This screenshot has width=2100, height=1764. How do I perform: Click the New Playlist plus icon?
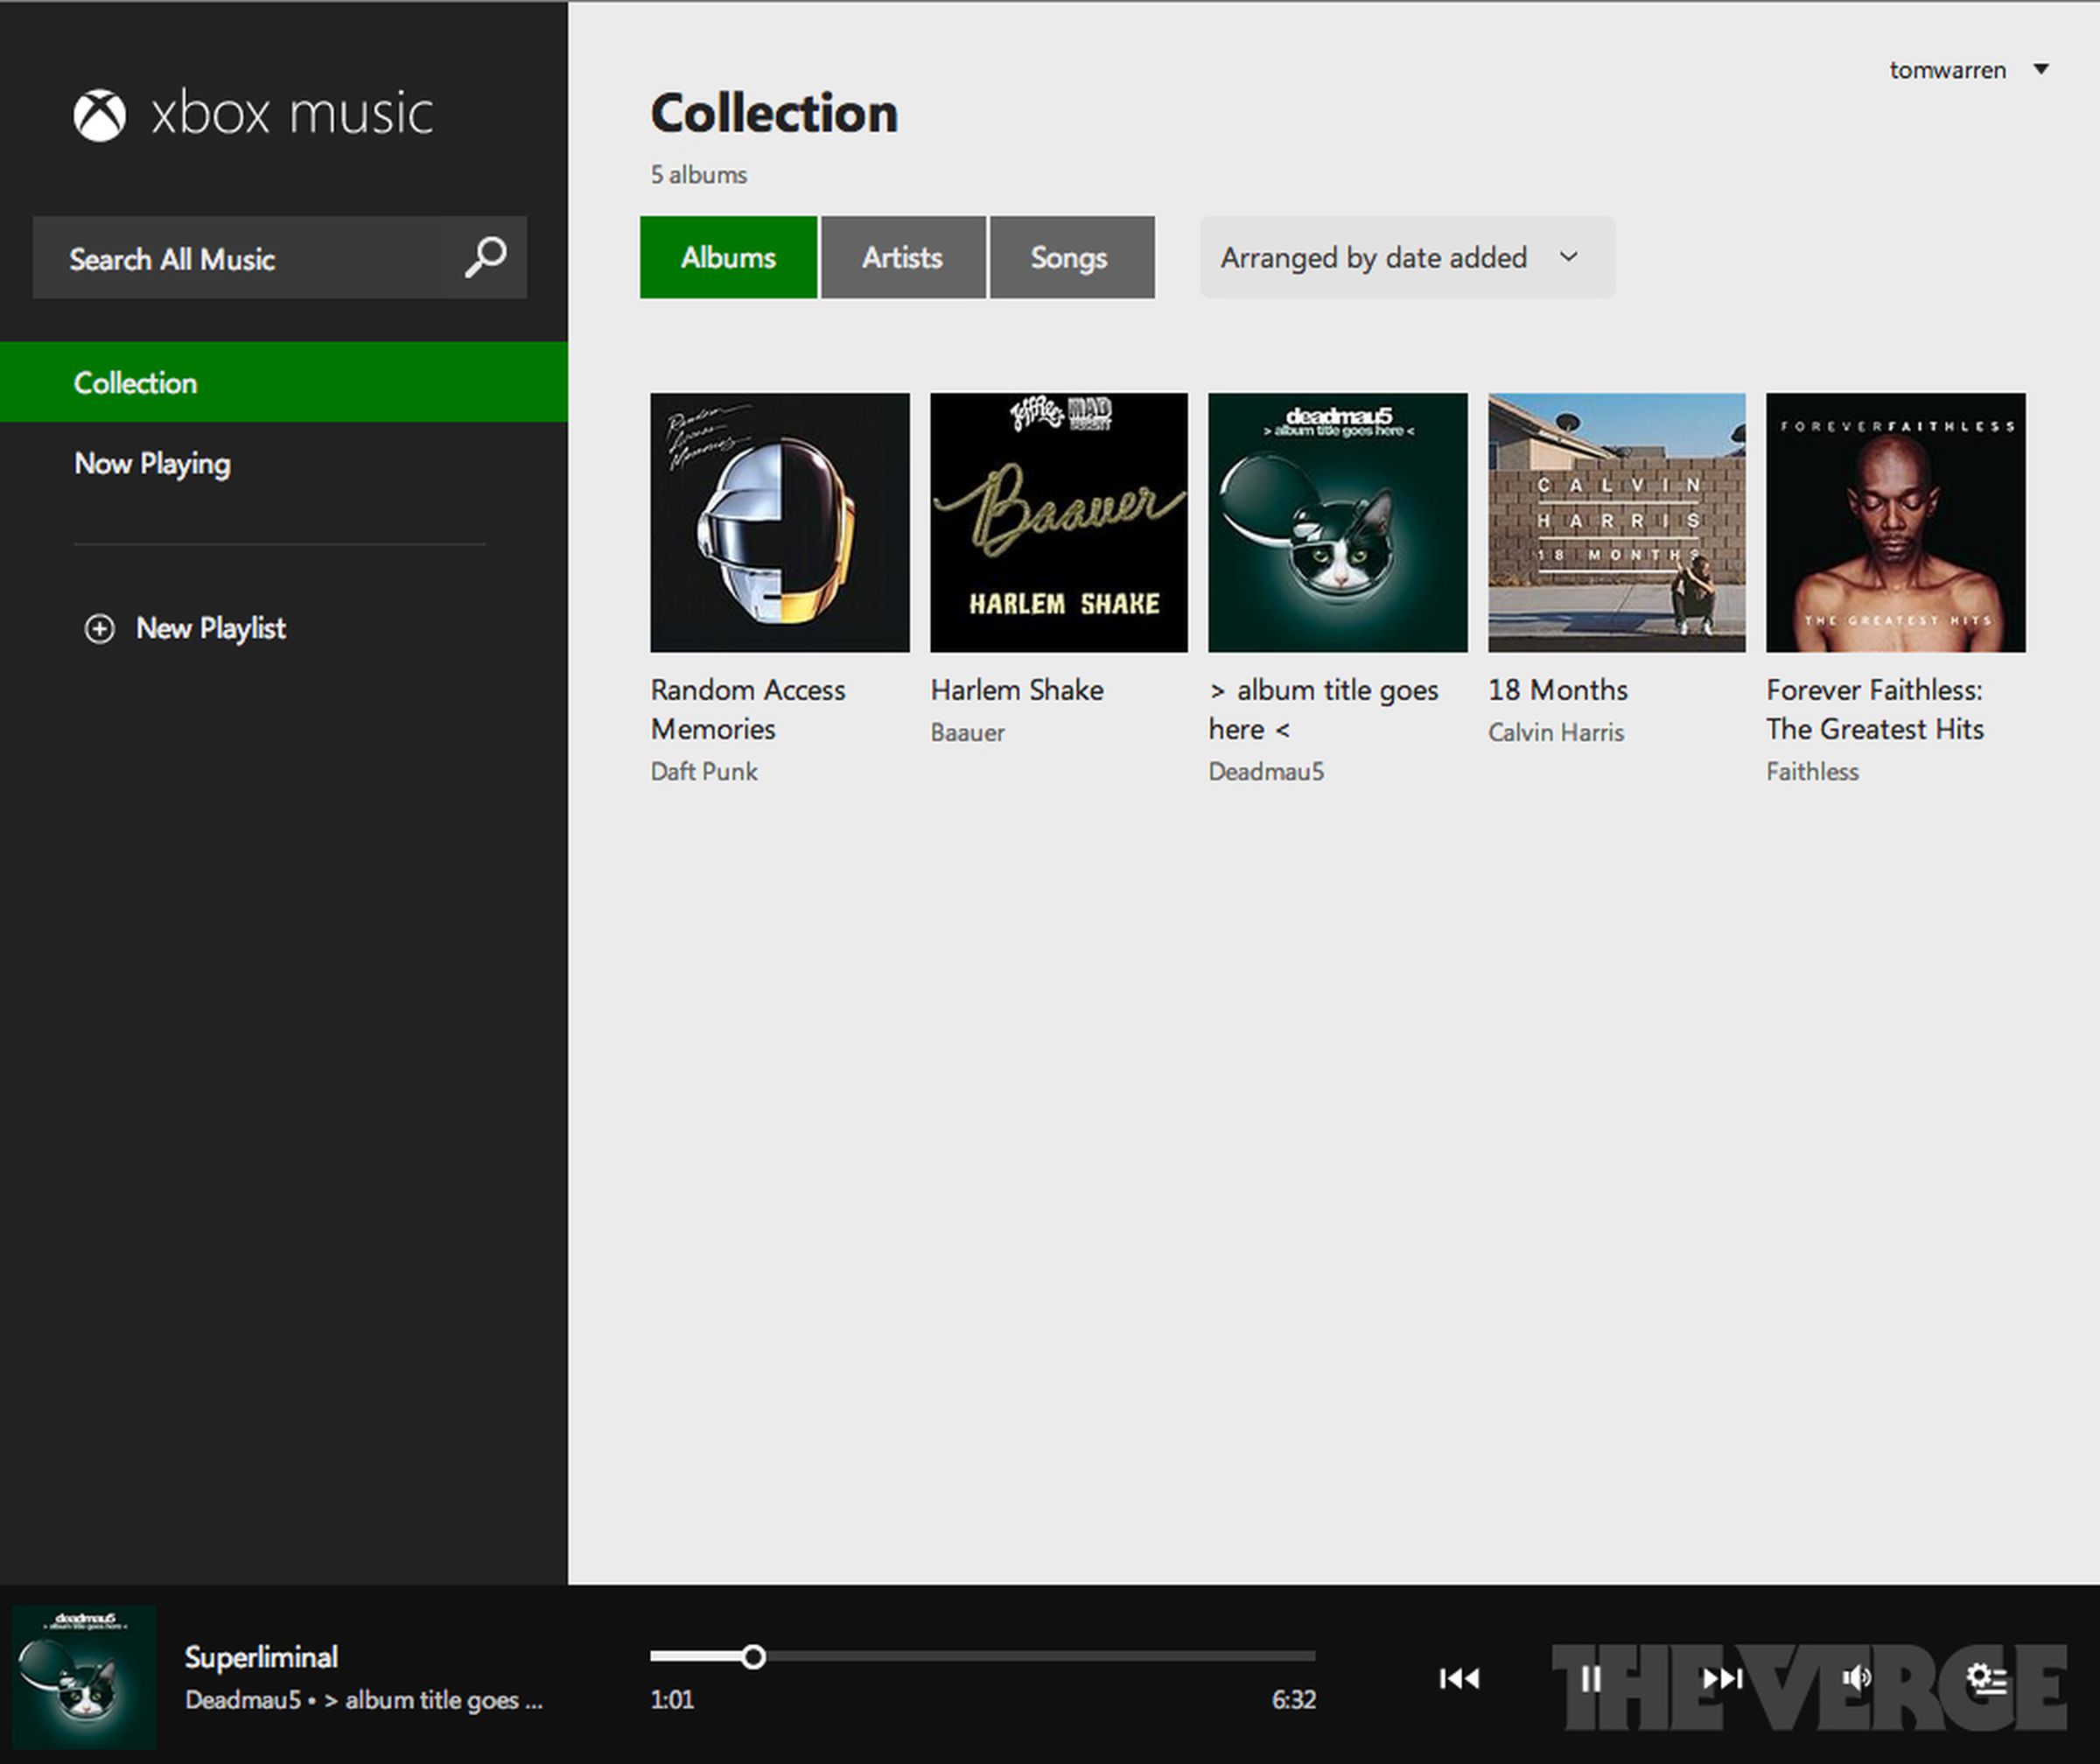point(99,628)
